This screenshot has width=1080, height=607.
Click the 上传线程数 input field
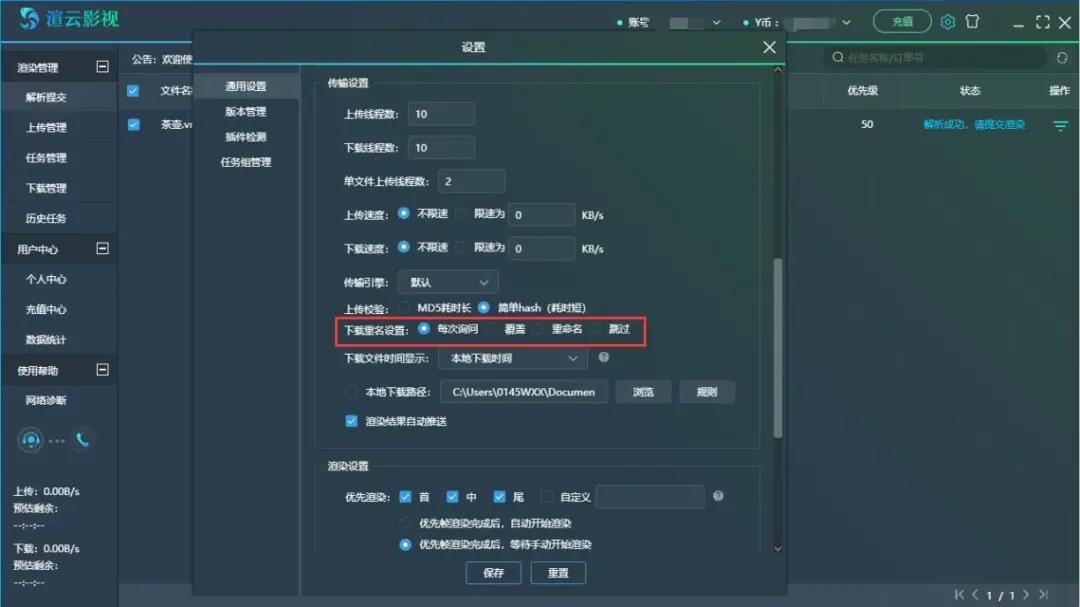coord(440,114)
